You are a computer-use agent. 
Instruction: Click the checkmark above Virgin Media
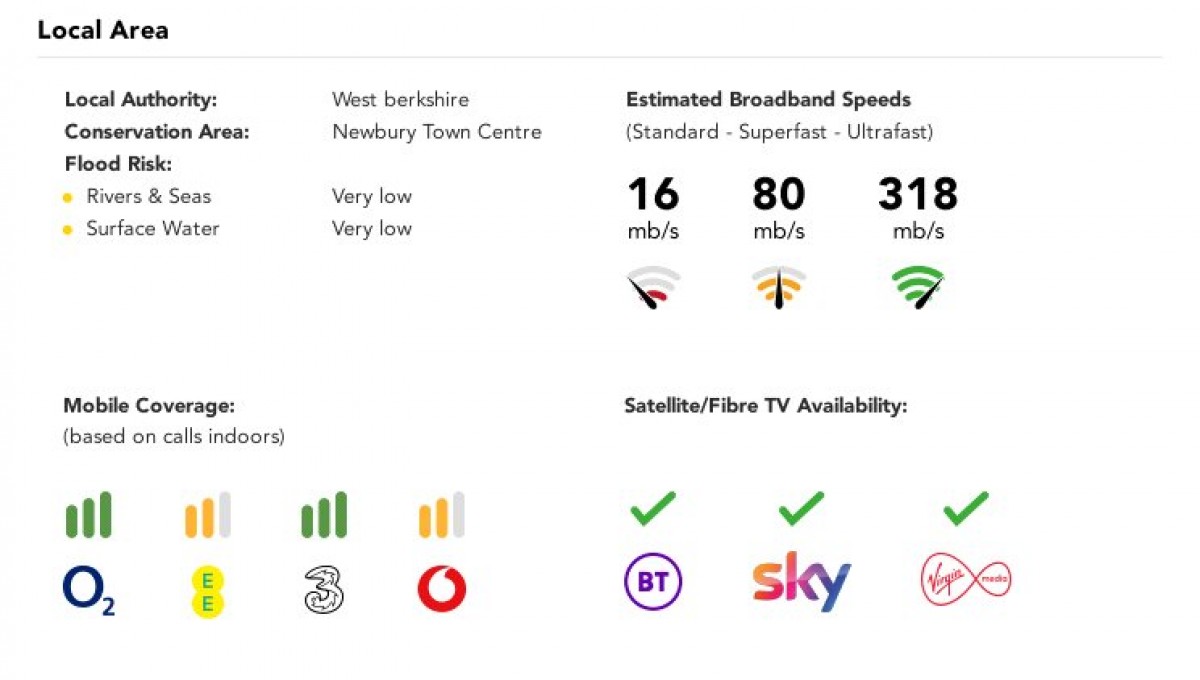(965, 508)
